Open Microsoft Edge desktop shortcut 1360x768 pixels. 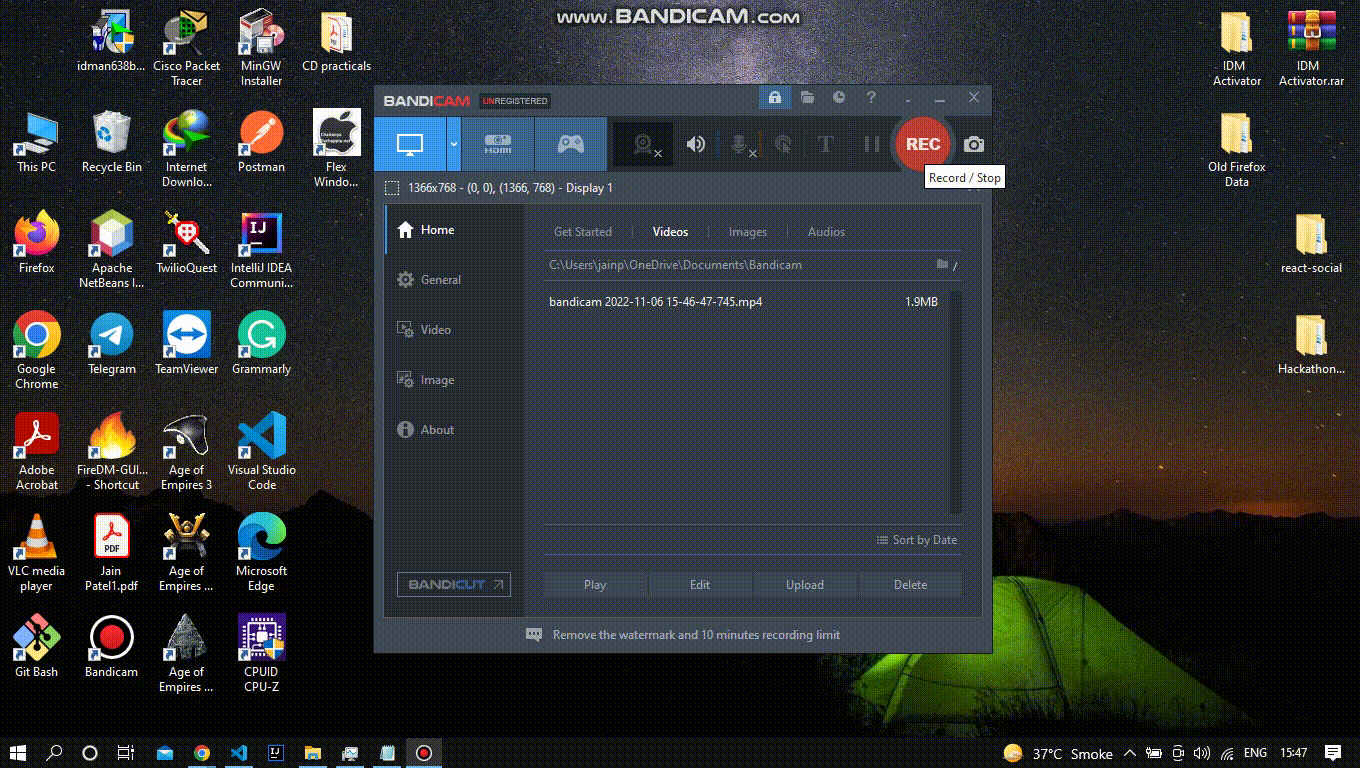[x=261, y=553]
